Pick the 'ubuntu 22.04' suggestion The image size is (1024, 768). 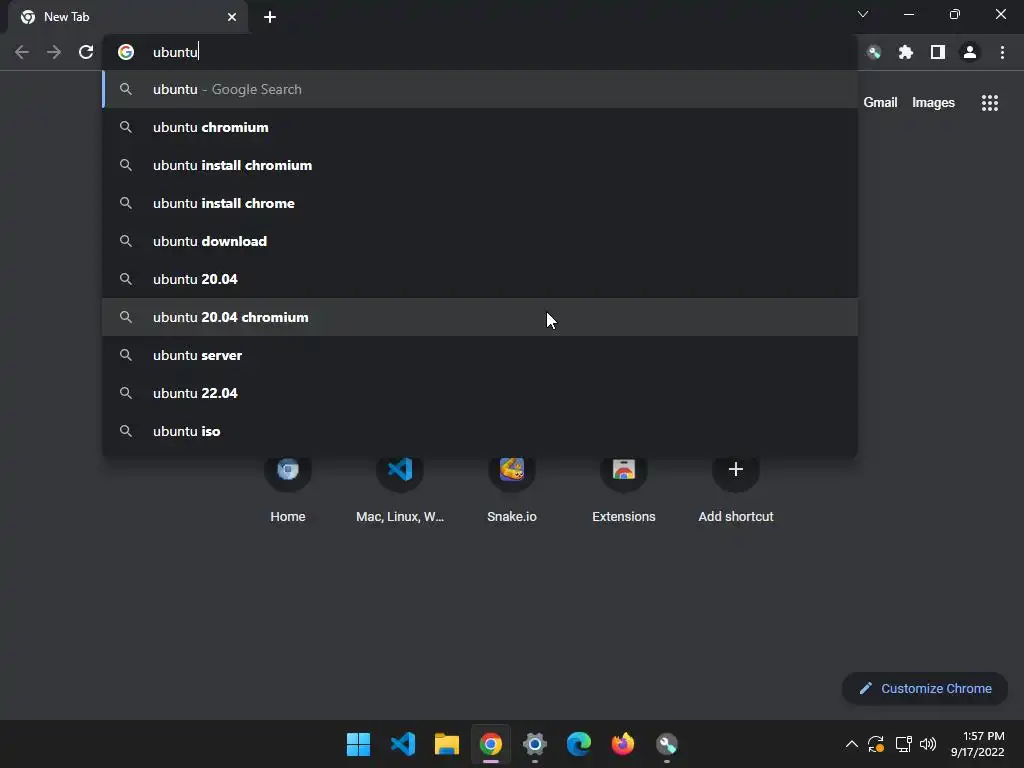(480, 393)
